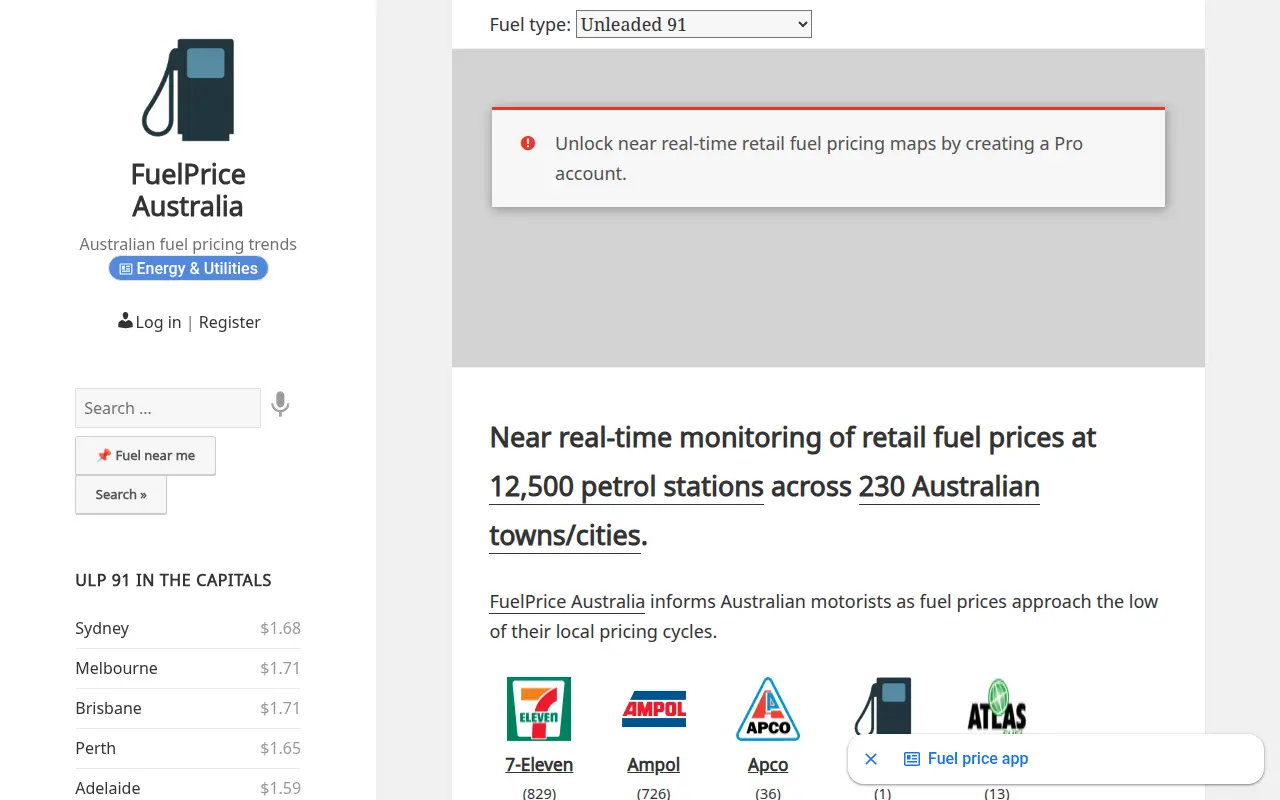The image size is (1280, 800).
Task: Open the Log in link
Action: 158,322
